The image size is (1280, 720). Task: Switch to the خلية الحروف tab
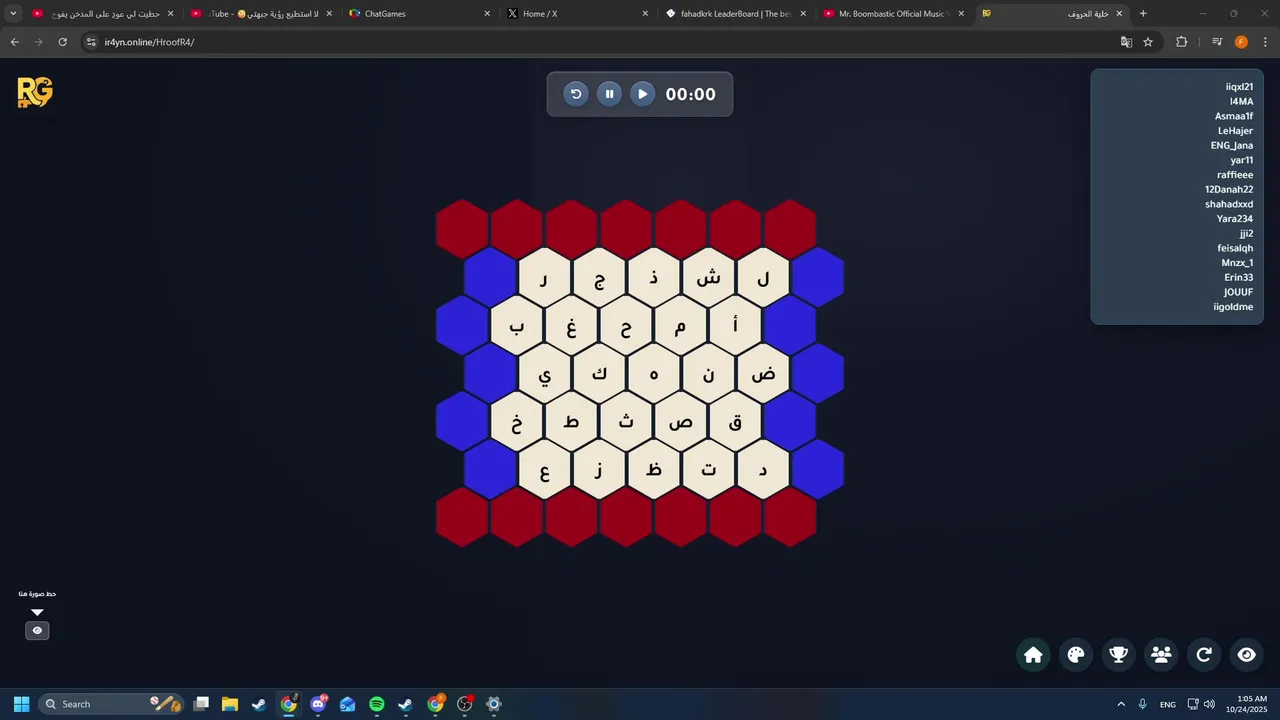[1052, 14]
